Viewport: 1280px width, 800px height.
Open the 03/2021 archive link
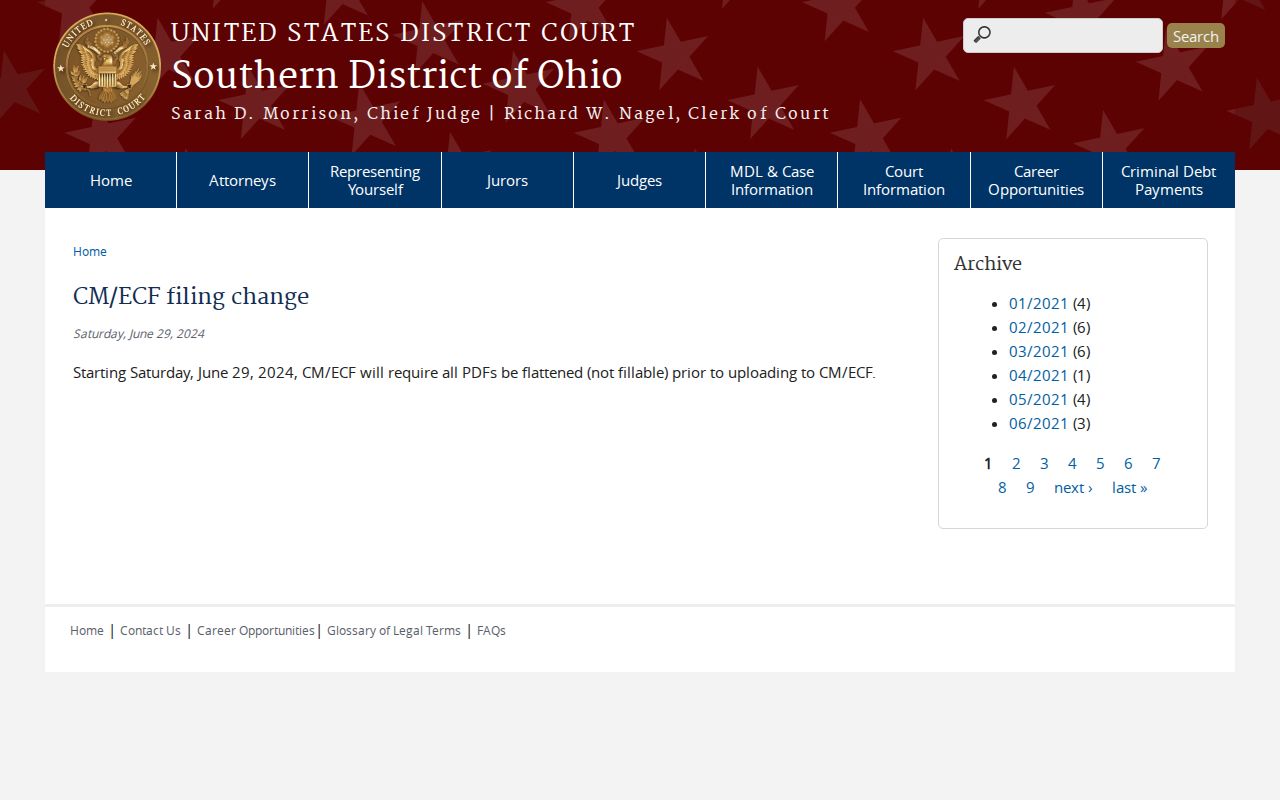1038,351
